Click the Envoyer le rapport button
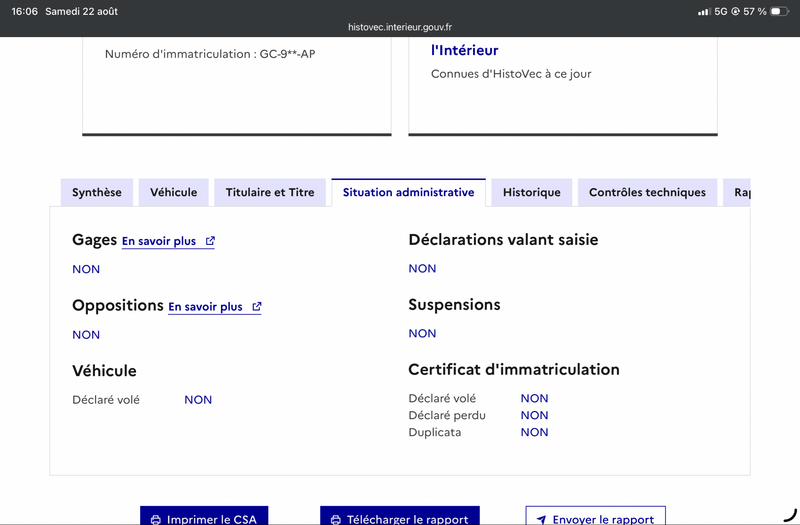This screenshot has width=800, height=525. 595,516
